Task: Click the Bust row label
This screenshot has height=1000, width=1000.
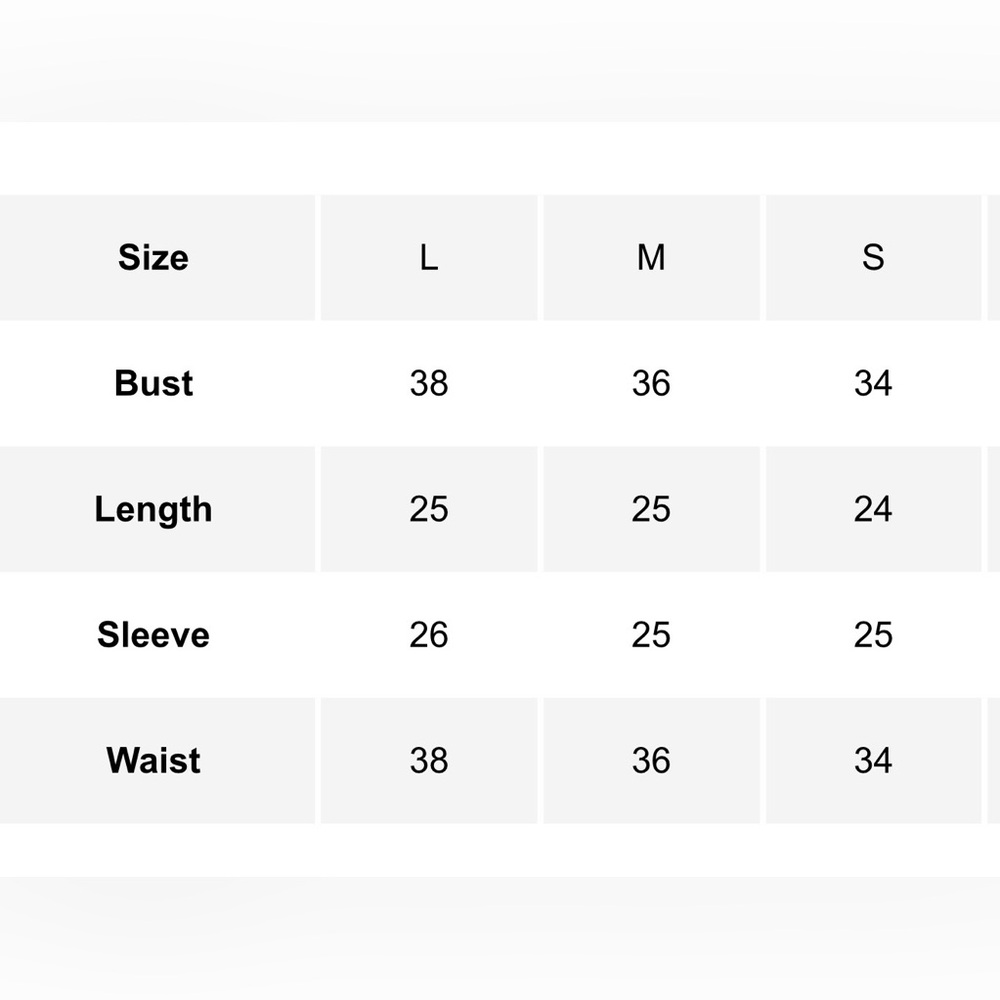Action: click(153, 384)
